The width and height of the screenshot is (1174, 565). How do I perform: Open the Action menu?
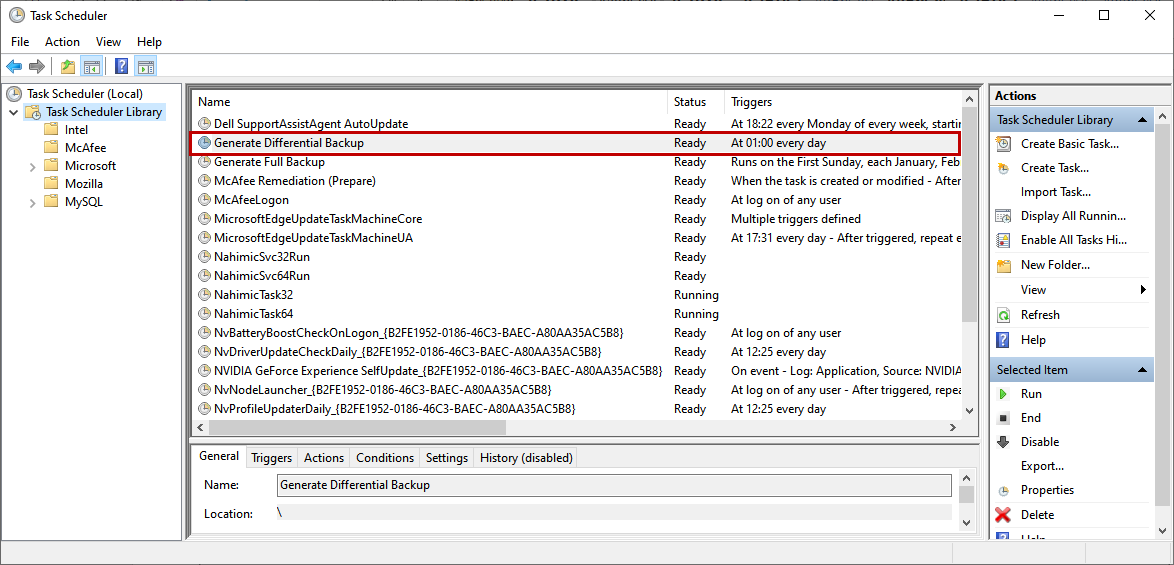tap(62, 42)
